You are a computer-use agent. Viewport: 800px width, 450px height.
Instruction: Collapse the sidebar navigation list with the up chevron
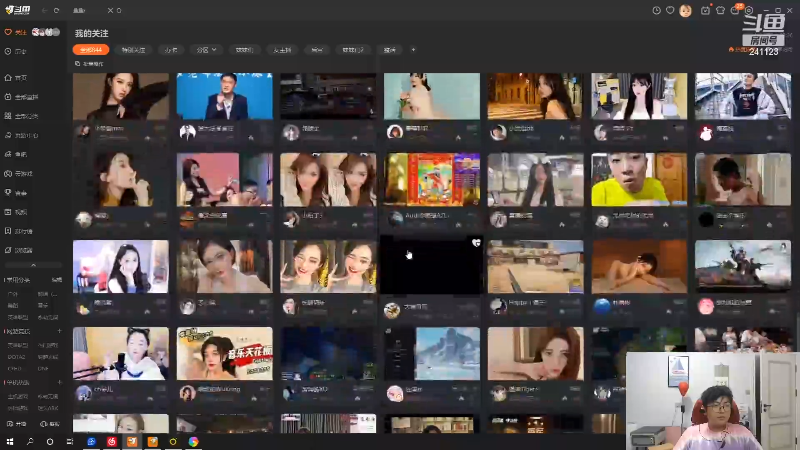tap(33, 265)
